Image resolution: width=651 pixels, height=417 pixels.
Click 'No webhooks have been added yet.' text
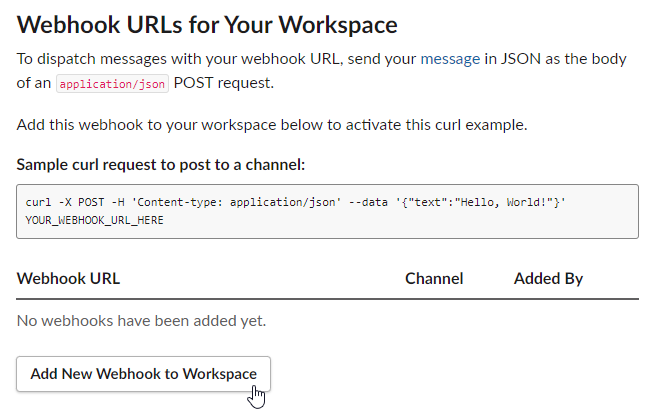click(x=141, y=321)
